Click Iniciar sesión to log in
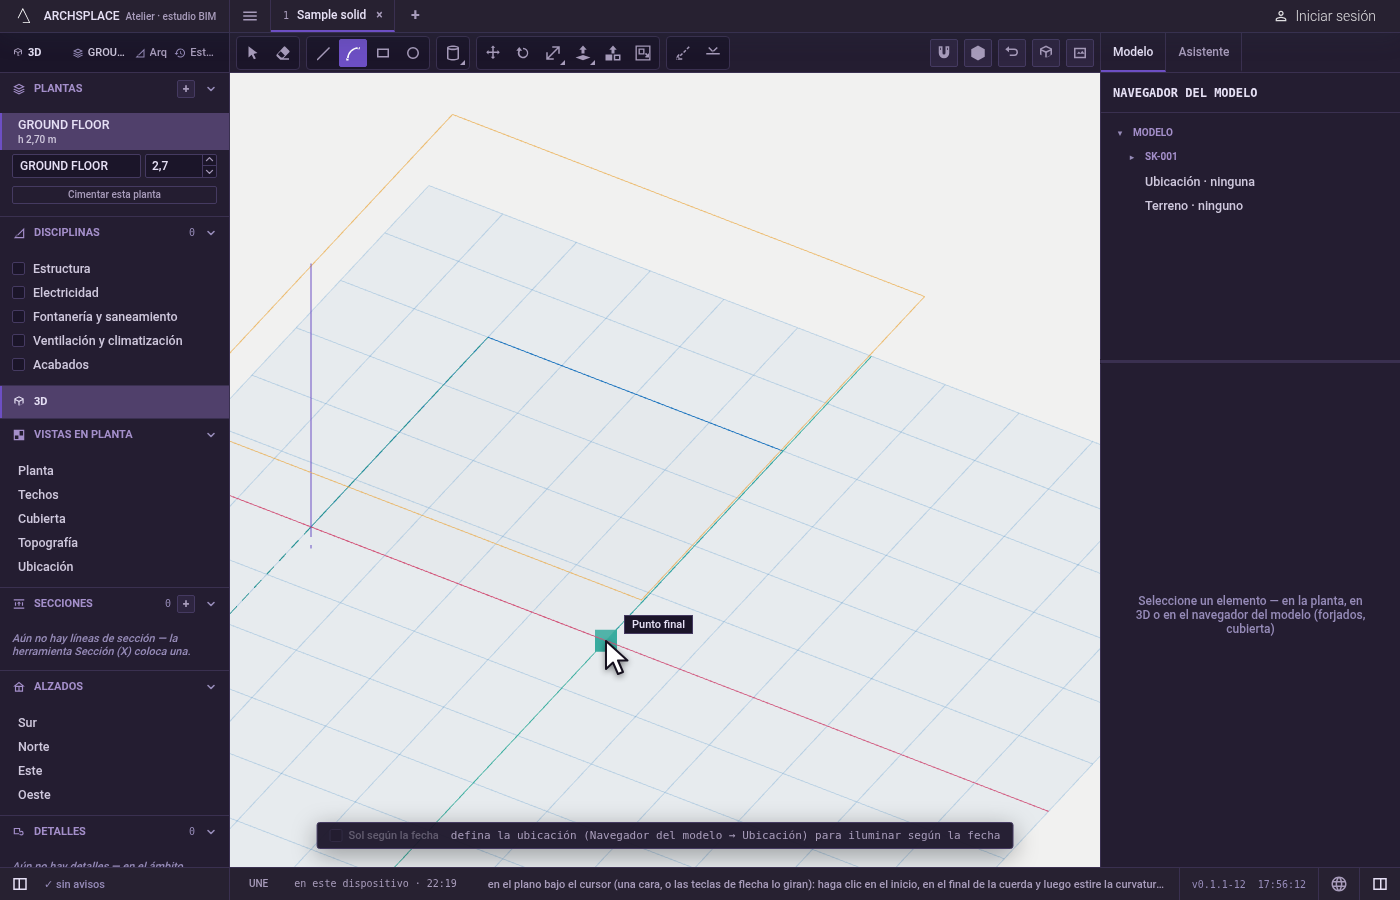 click(x=1325, y=16)
